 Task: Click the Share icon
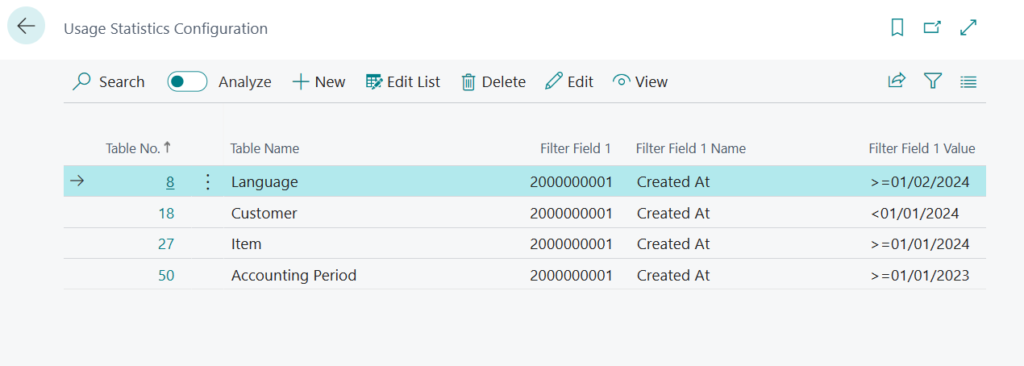(897, 81)
